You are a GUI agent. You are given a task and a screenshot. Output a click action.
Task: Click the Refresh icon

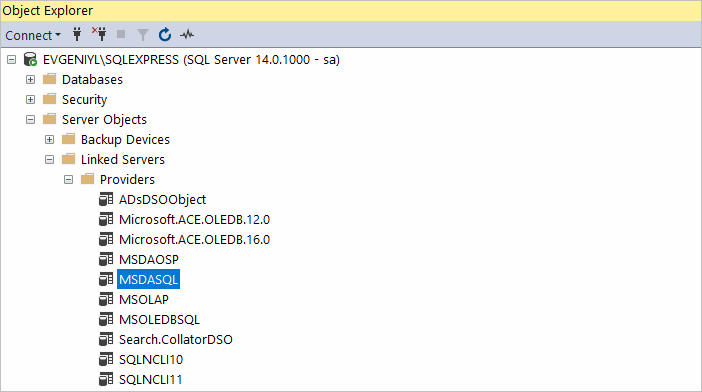coord(165,34)
